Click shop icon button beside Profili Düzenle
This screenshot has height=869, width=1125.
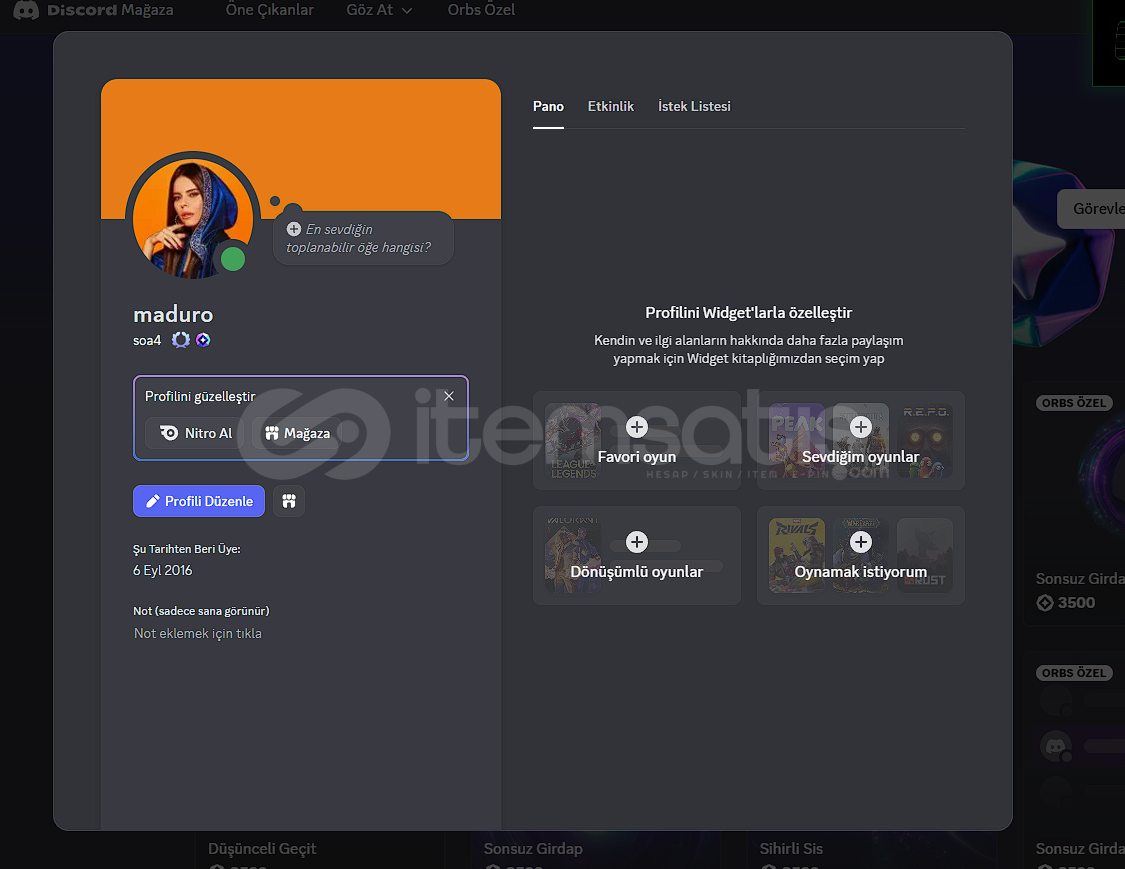tap(289, 501)
